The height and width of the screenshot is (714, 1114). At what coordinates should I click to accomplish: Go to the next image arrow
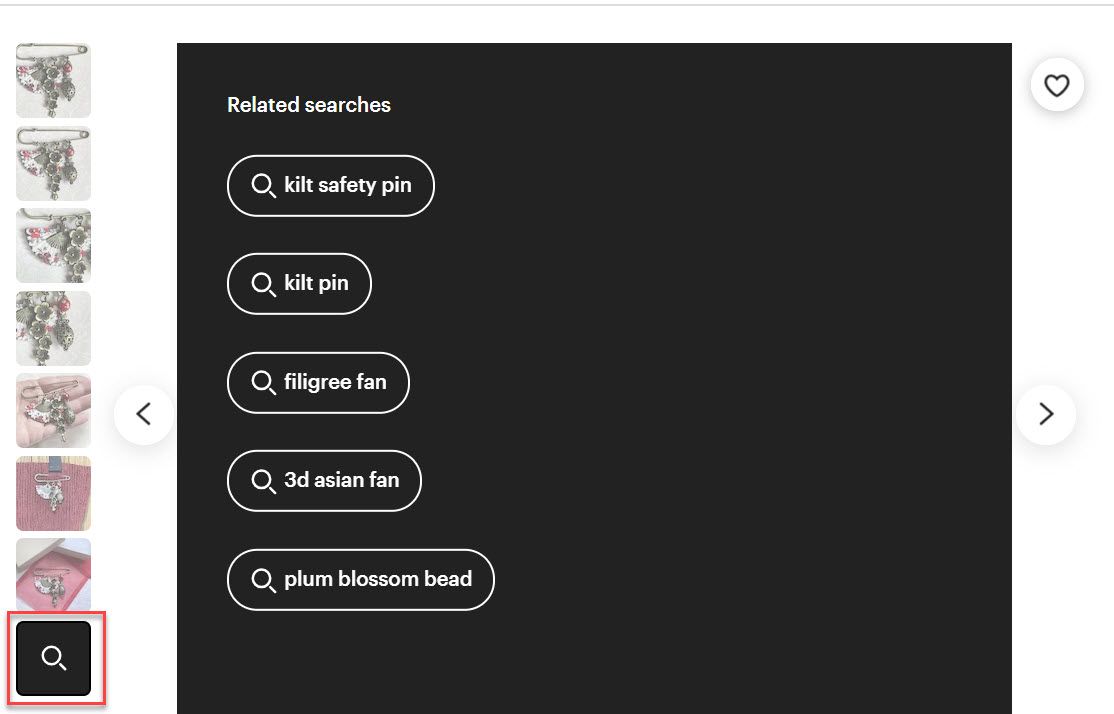(x=1046, y=414)
